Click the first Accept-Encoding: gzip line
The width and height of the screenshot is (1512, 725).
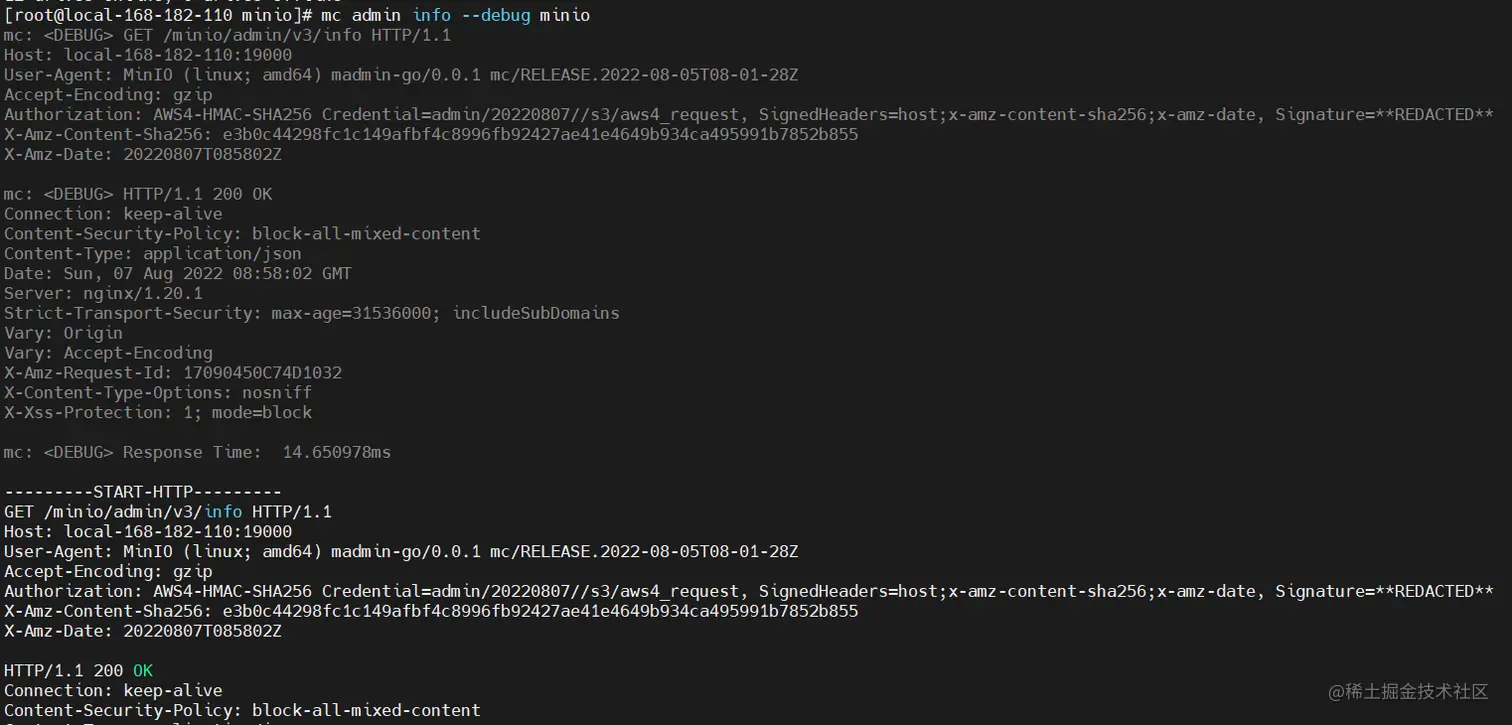108,95
